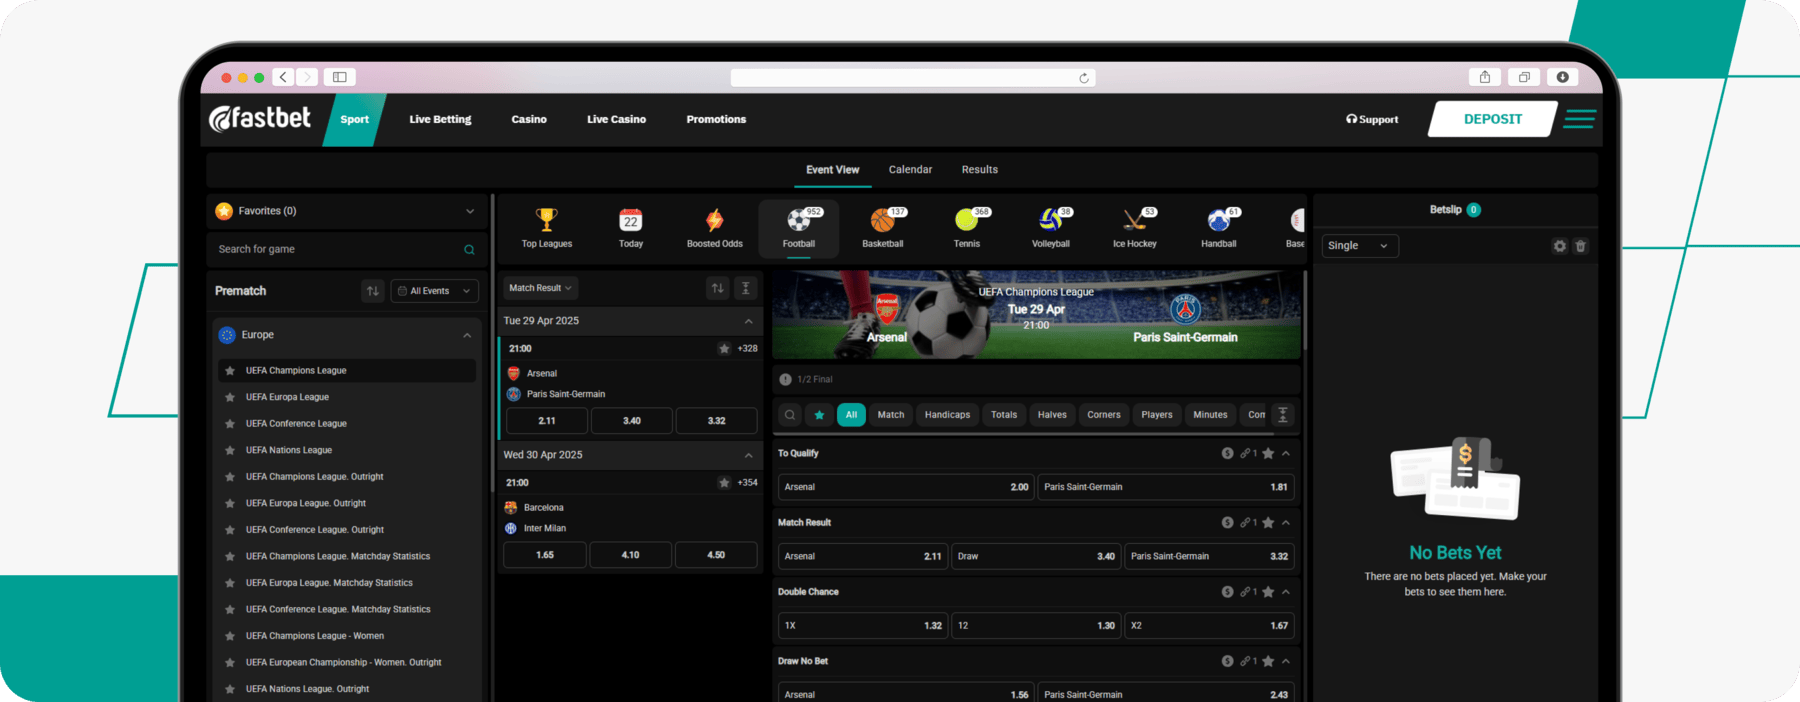Favorite UEFA Europa League star
This screenshot has height=702, width=1800.
(x=230, y=397)
